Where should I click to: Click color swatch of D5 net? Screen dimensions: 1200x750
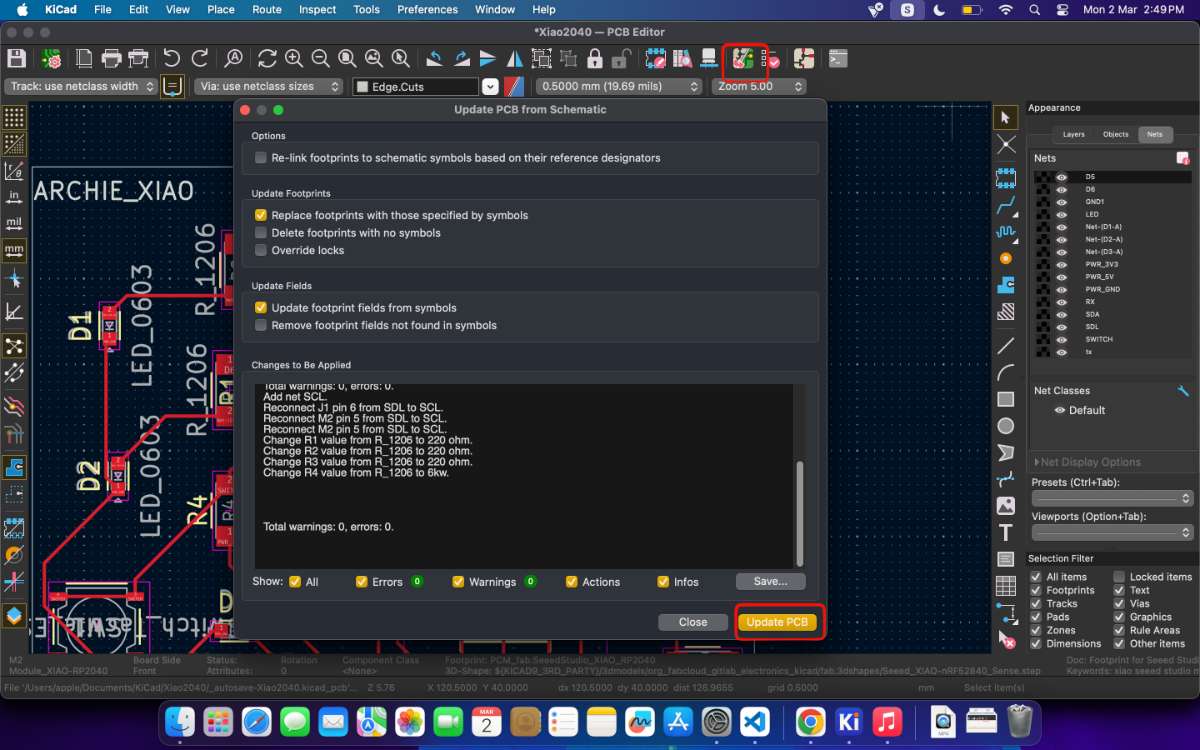1042,177
